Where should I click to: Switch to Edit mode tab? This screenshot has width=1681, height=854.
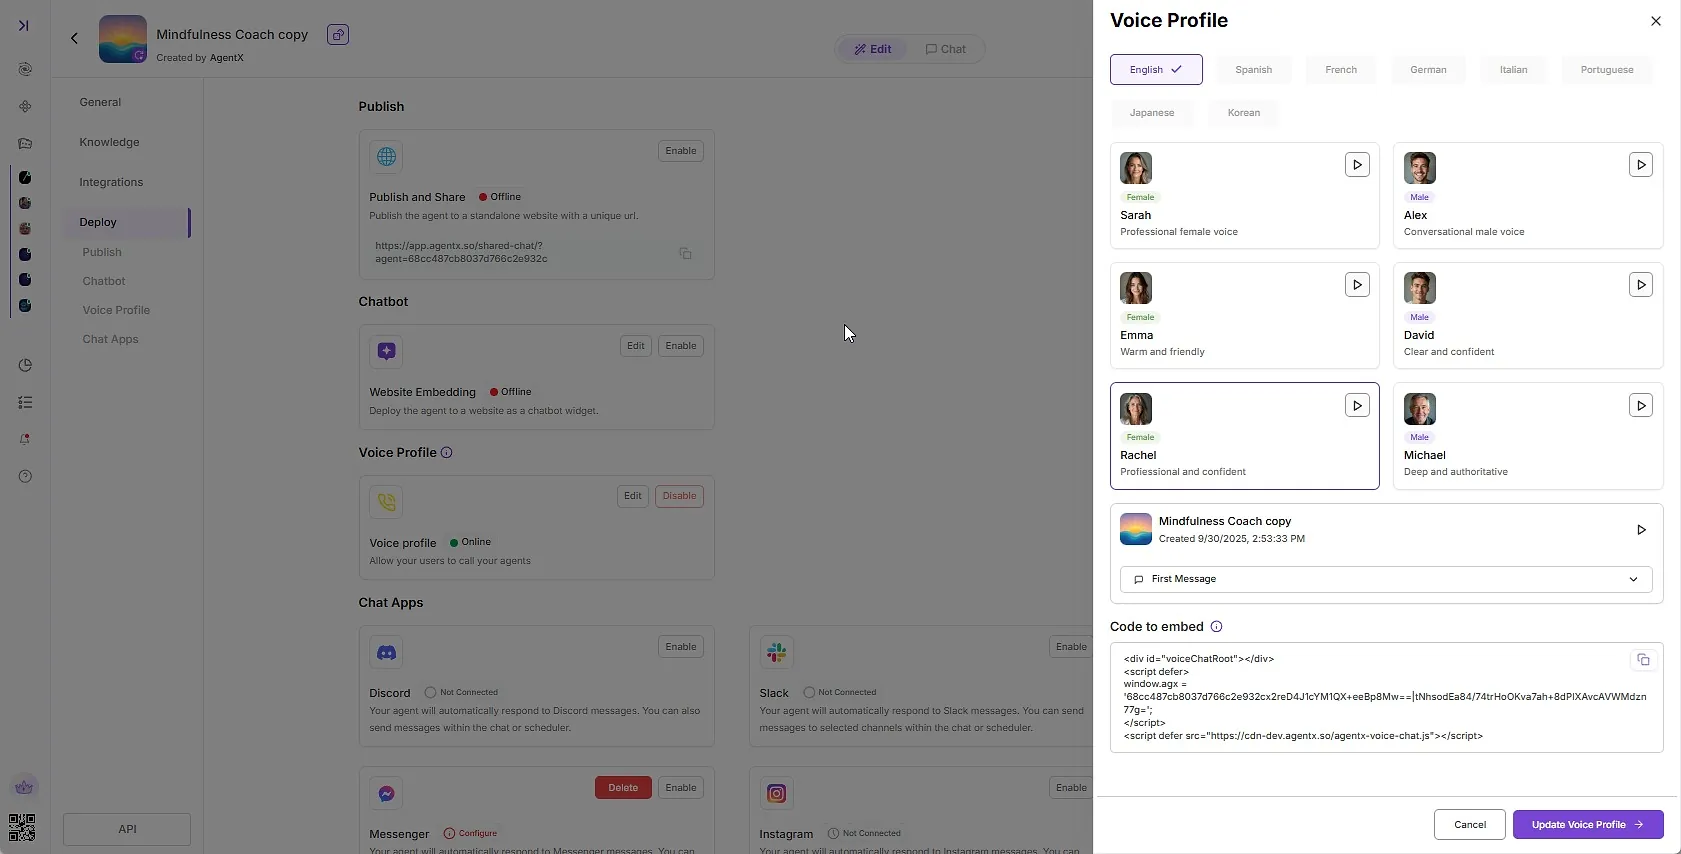click(x=873, y=49)
